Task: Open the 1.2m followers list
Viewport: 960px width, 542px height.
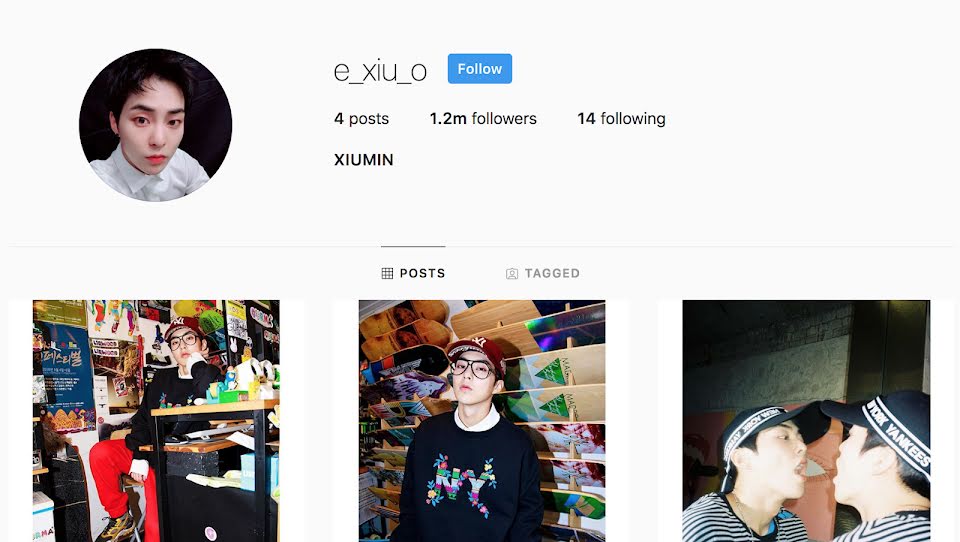Action: [x=483, y=118]
